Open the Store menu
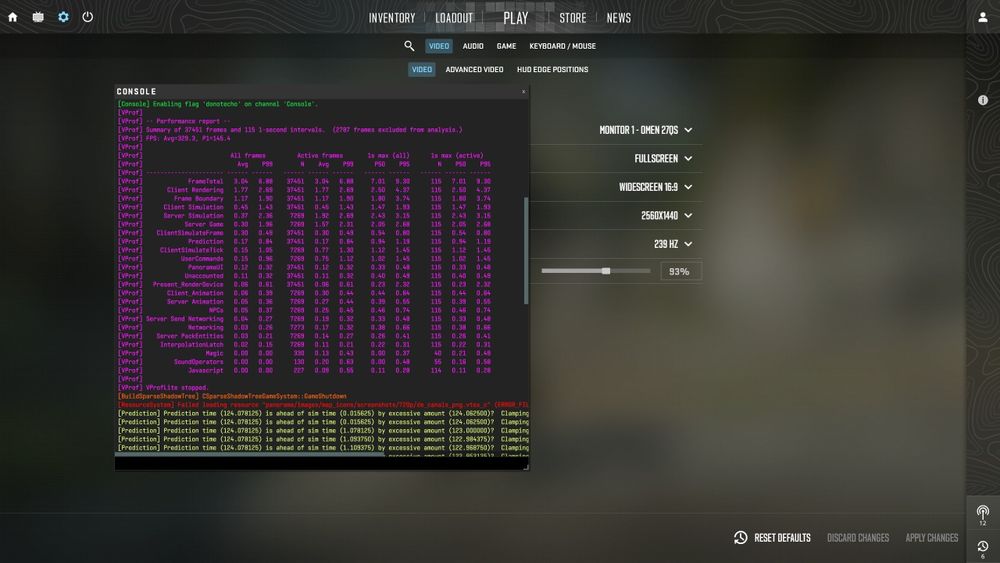Image resolution: width=1000 pixels, height=563 pixels. point(573,18)
